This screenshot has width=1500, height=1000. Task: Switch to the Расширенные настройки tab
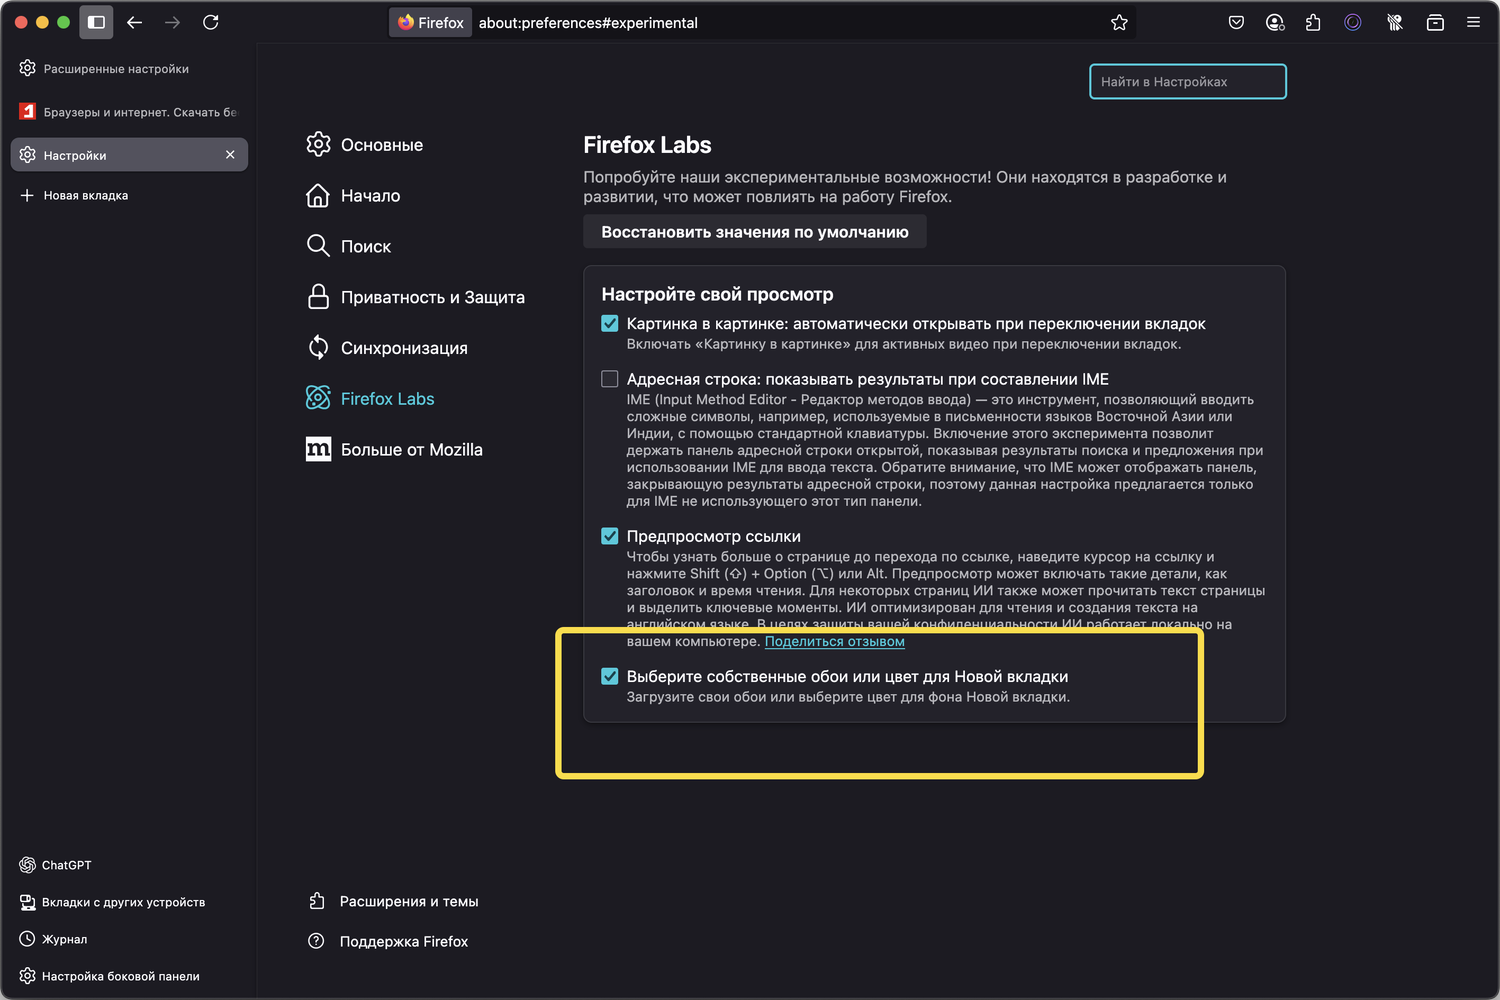[116, 69]
